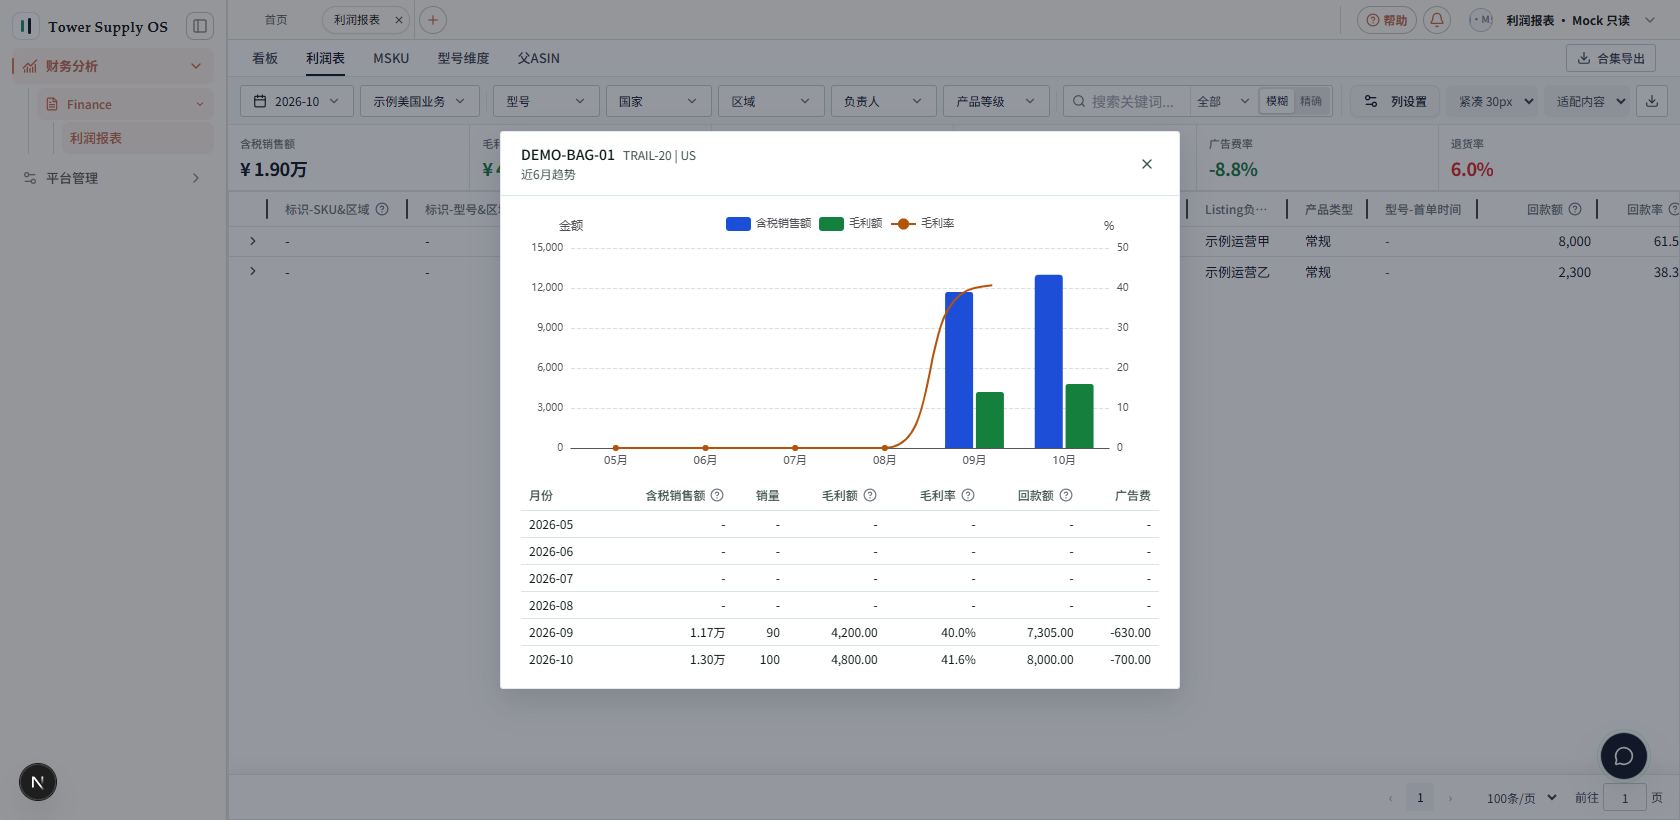
Task: Click help icon beside 毛利率 column header
Action: click(x=968, y=495)
